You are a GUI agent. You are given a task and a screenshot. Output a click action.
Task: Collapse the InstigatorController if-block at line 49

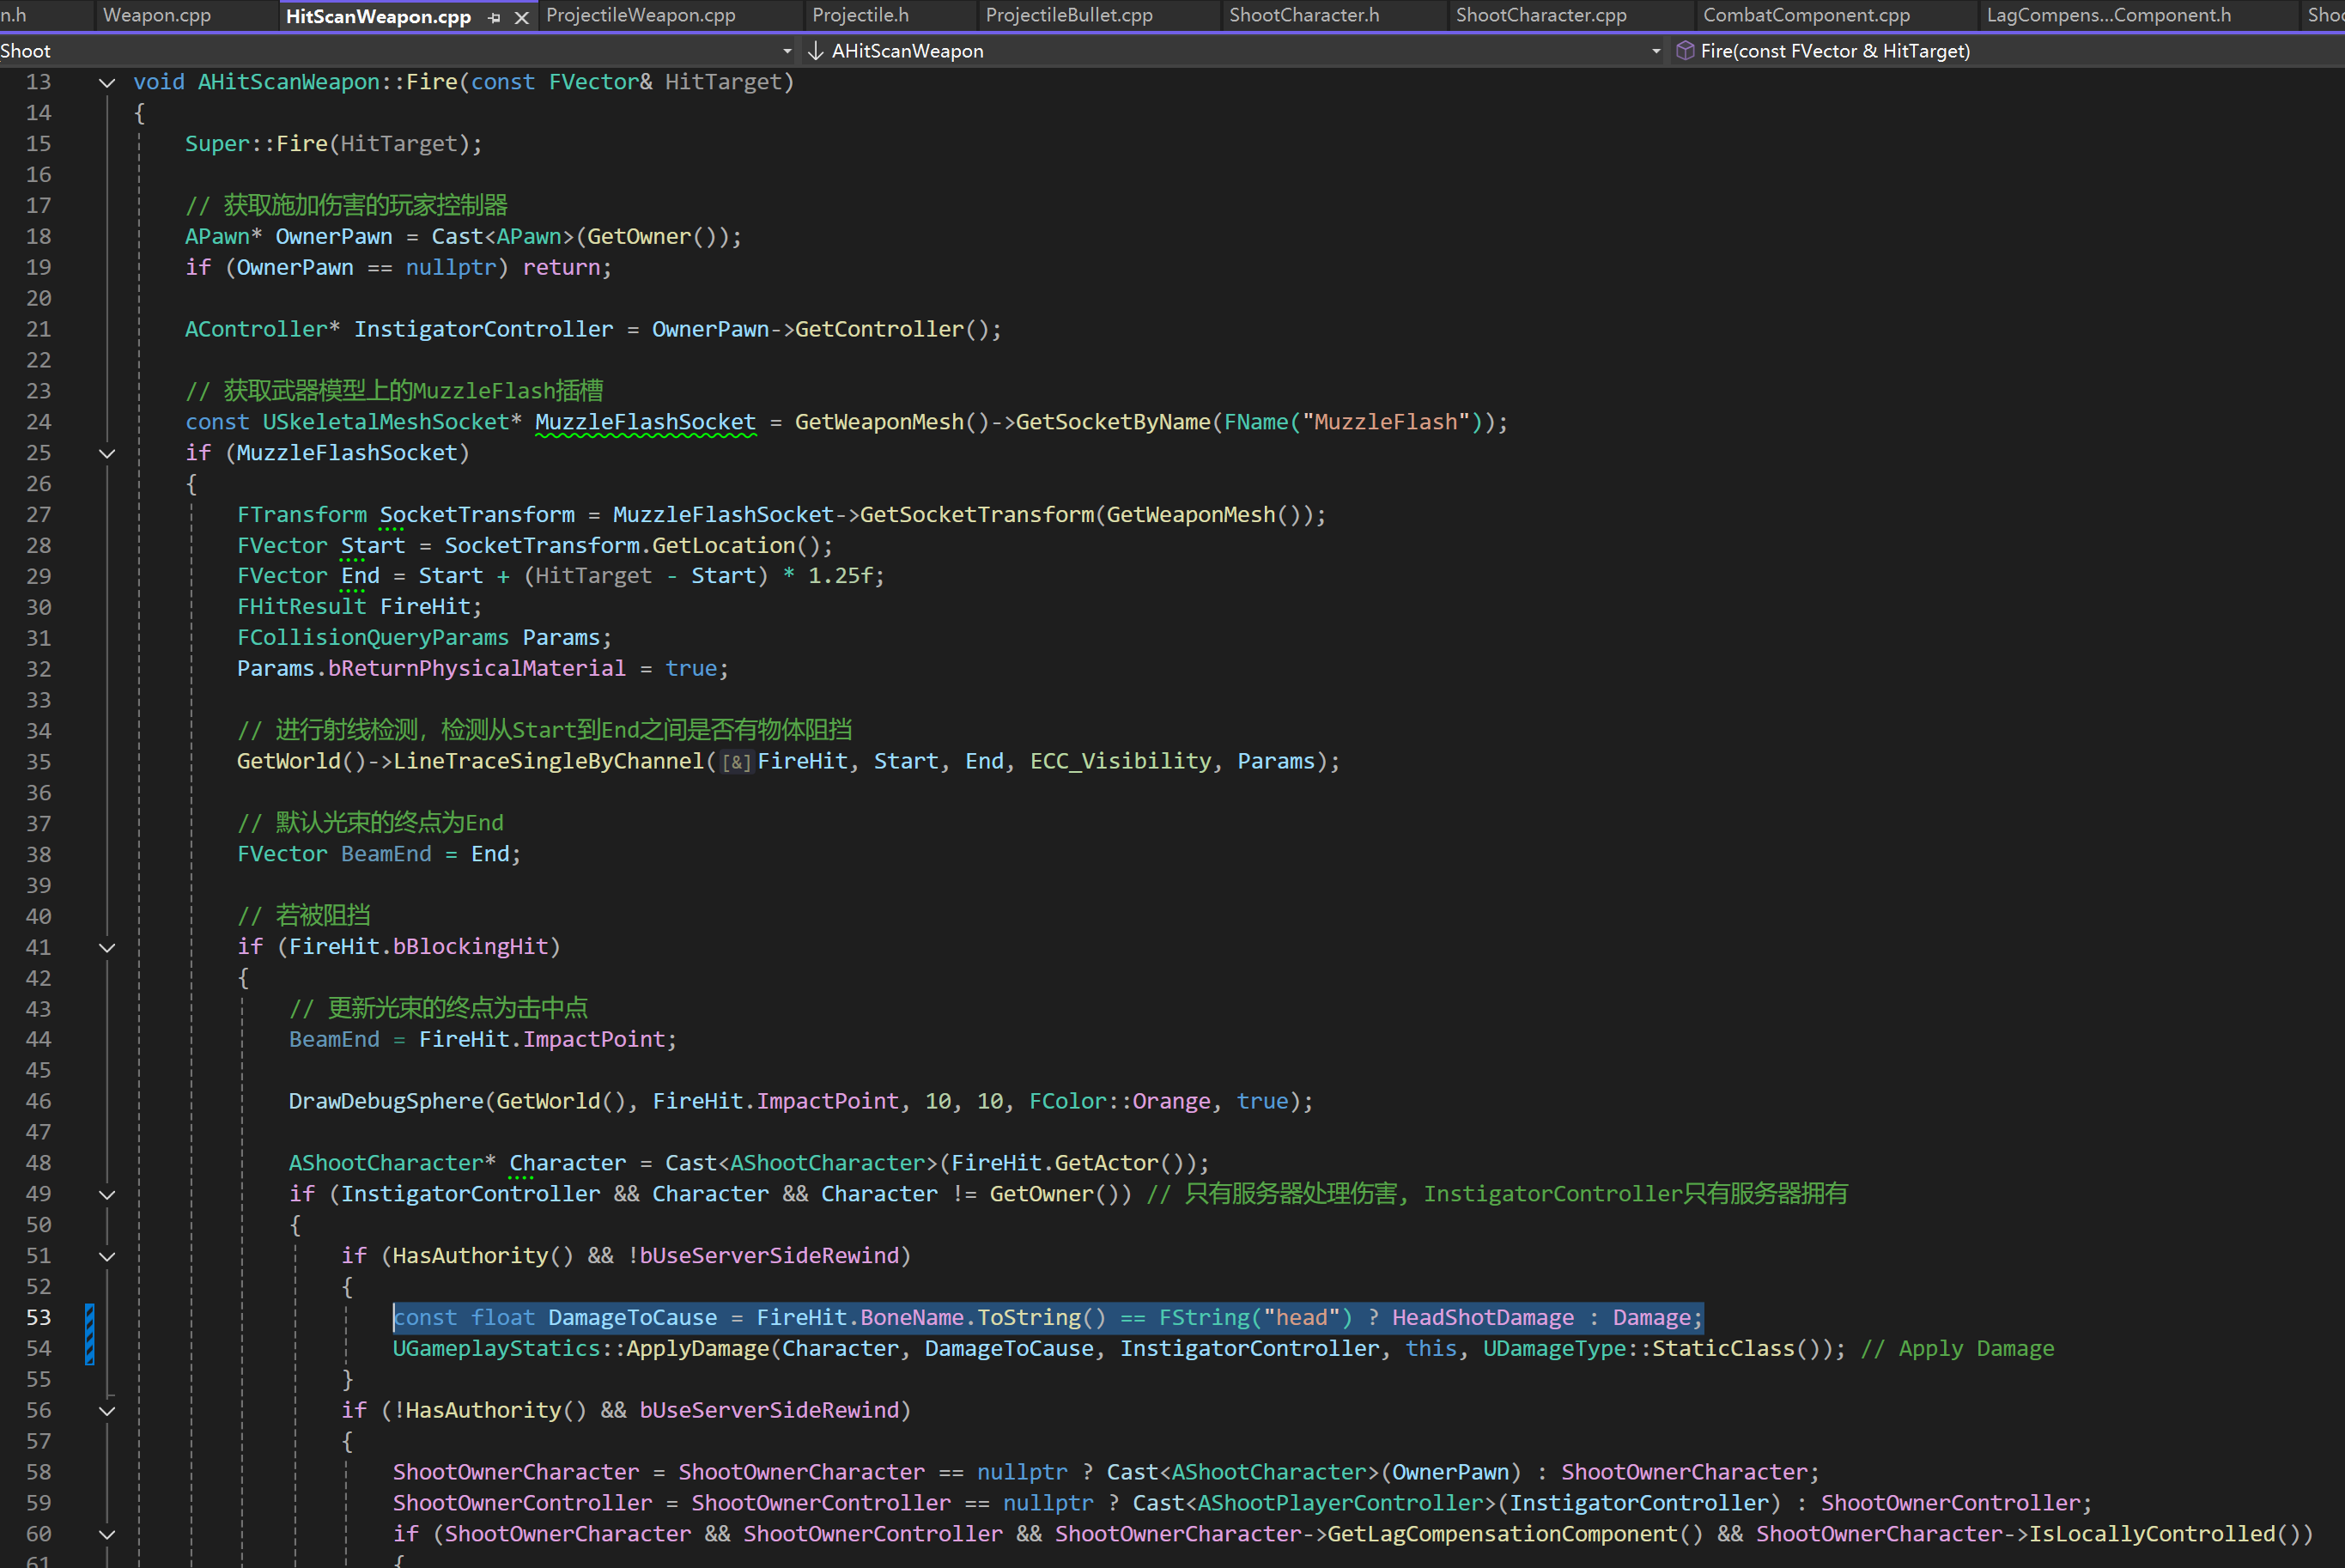107,1195
